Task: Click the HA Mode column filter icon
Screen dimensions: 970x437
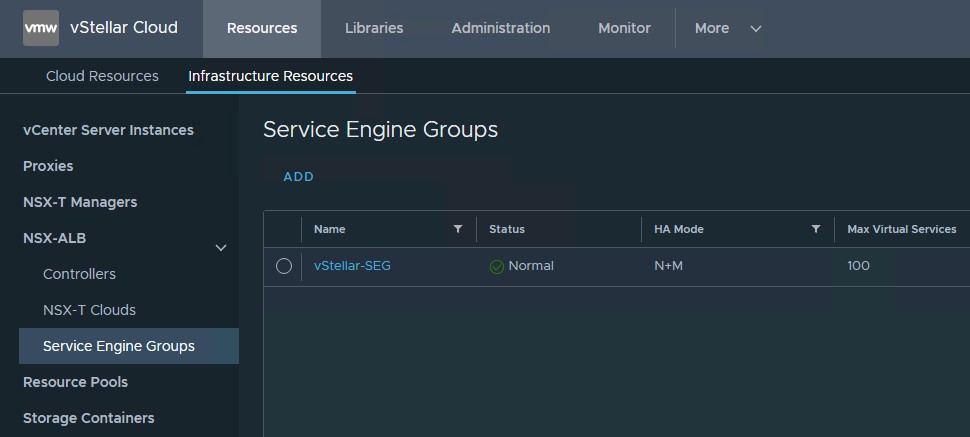Action: coord(816,229)
